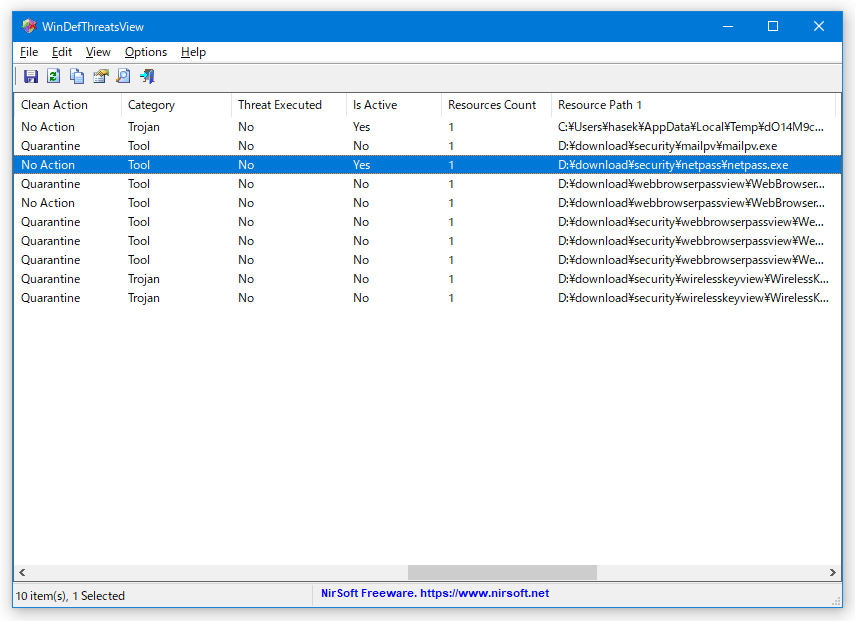Select the netpass.exe threat row

click(x=427, y=165)
